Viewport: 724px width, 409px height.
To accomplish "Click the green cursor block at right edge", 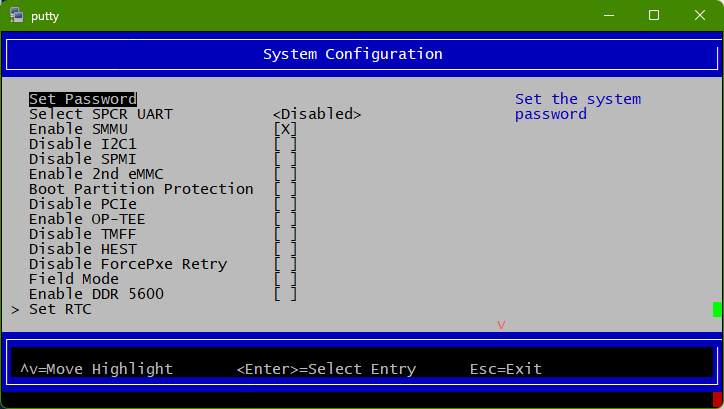I will tap(717, 309).
